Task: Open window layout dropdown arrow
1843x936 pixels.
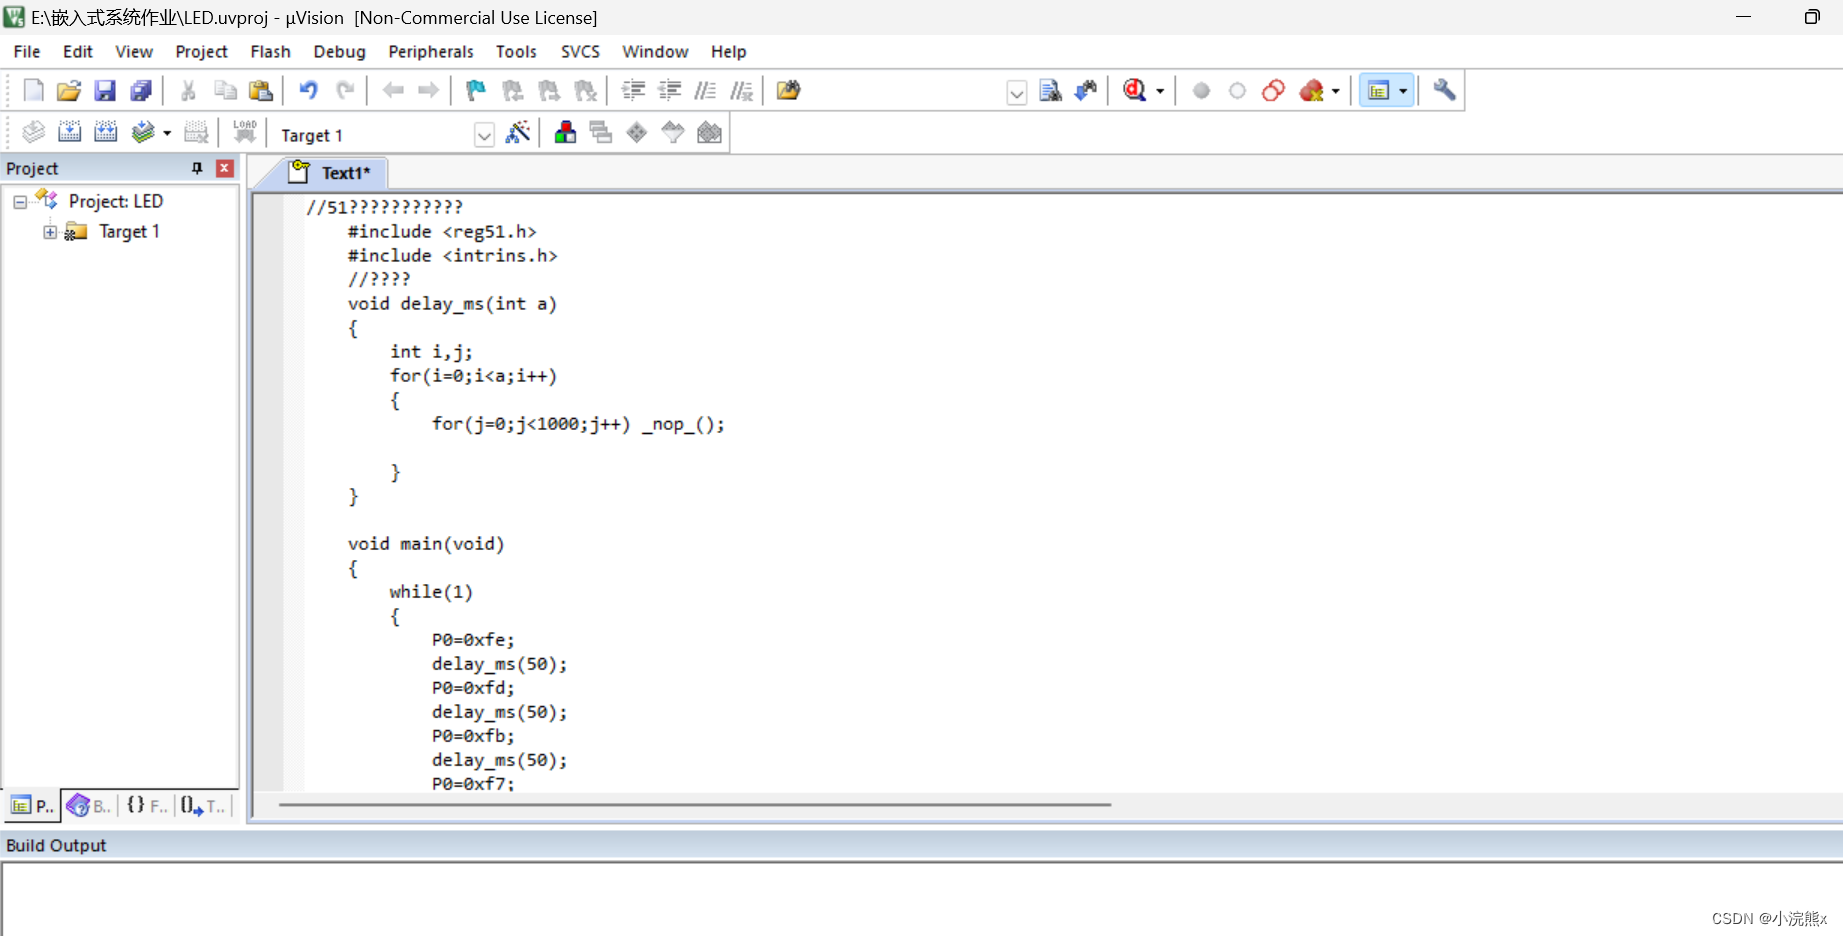Action: 1403,91
